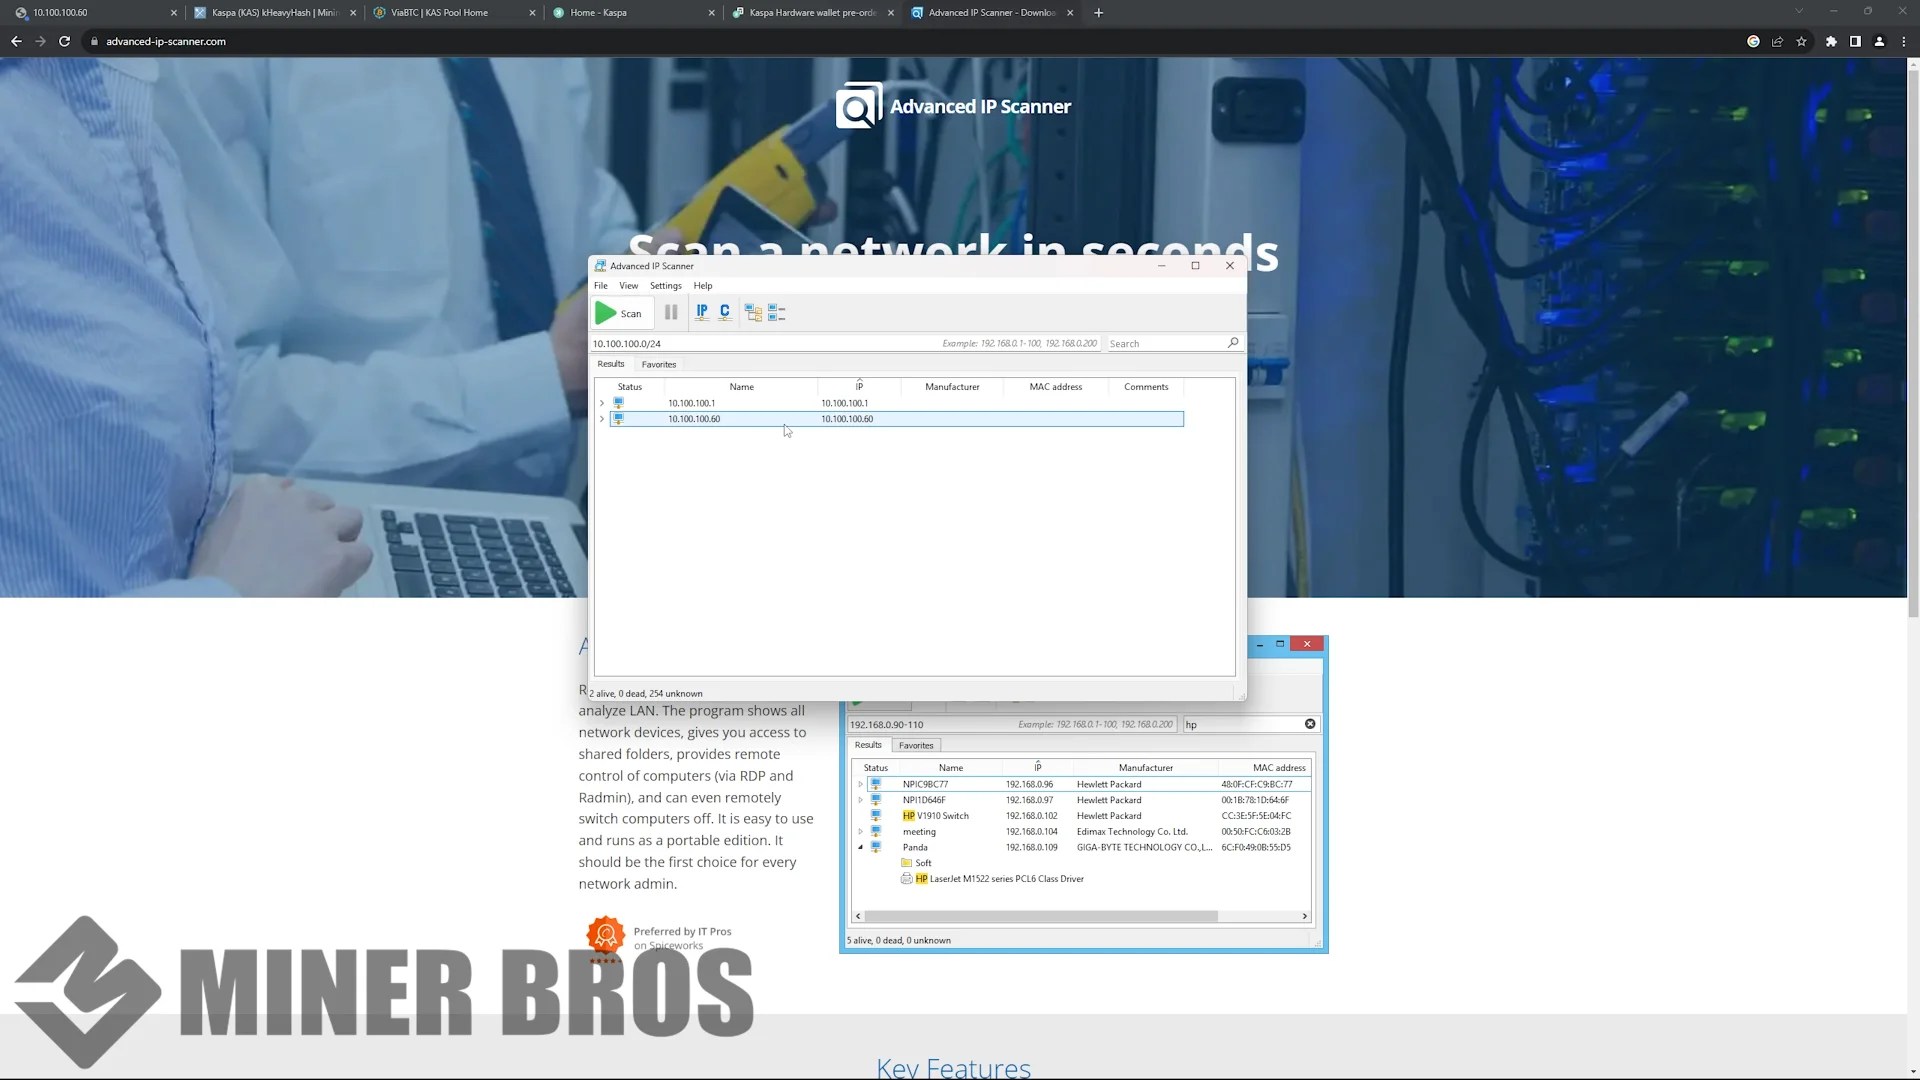1920x1080 pixels.
Task: Click the C subnet class icon
Action: pyautogui.click(x=724, y=311)
